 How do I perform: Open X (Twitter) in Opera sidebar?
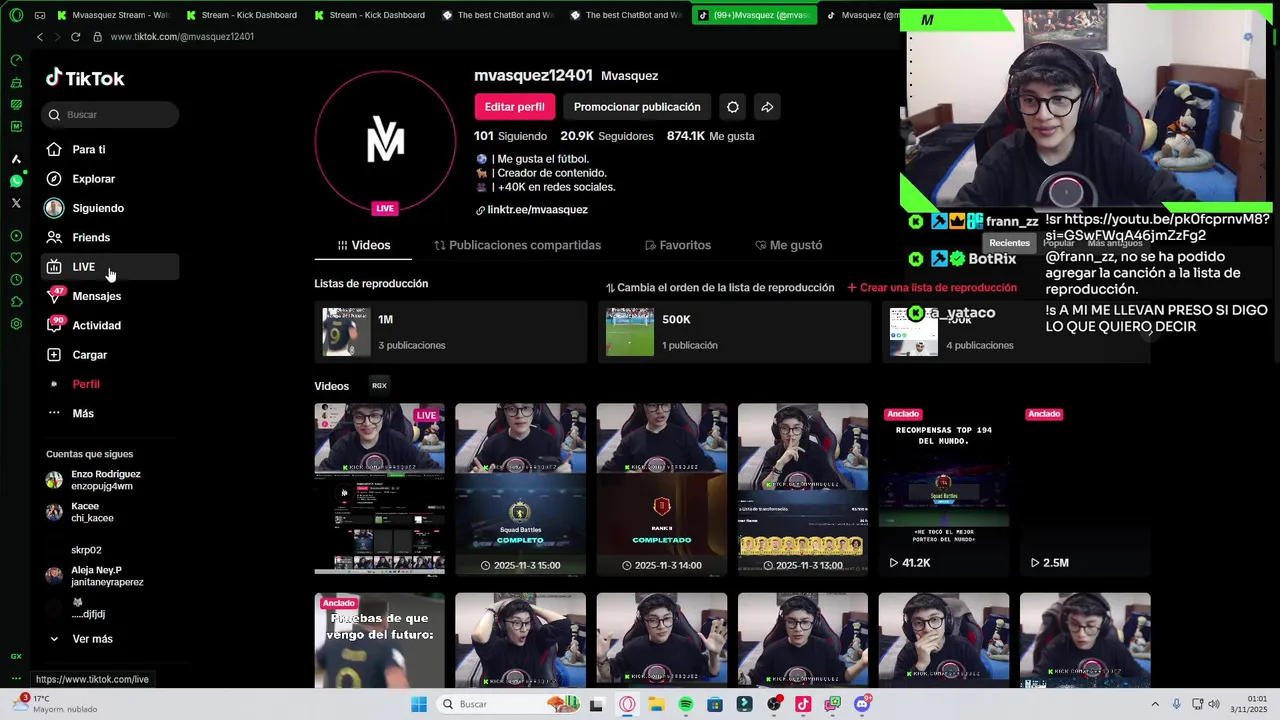point(16,203)
